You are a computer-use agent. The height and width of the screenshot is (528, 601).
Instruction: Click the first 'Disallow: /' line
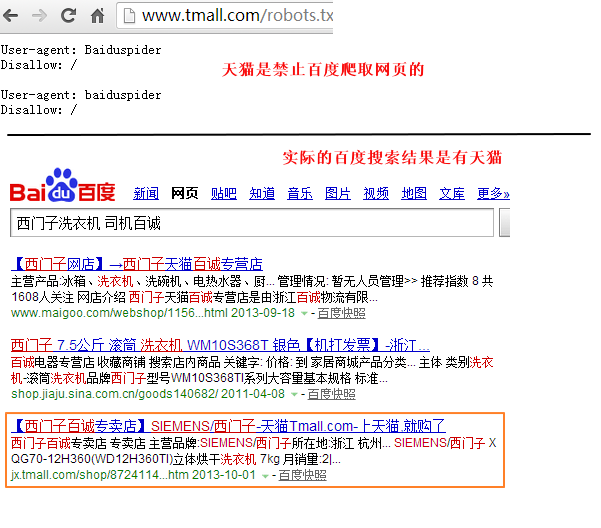coord(39,65)
